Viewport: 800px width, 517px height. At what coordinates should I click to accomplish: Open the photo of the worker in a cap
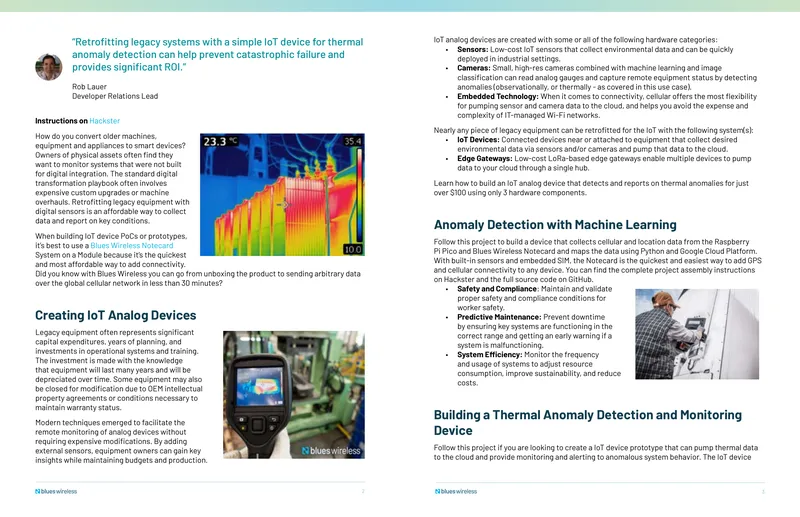coord(697,334)
